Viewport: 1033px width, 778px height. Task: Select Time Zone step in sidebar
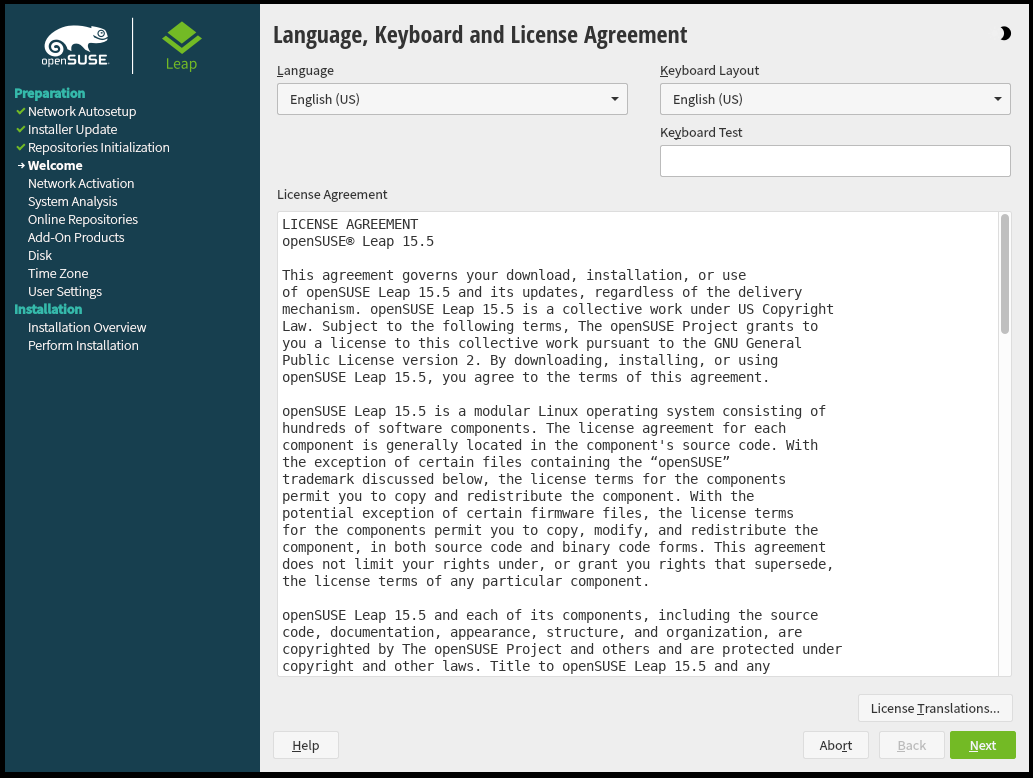click(x=58, y=274)
